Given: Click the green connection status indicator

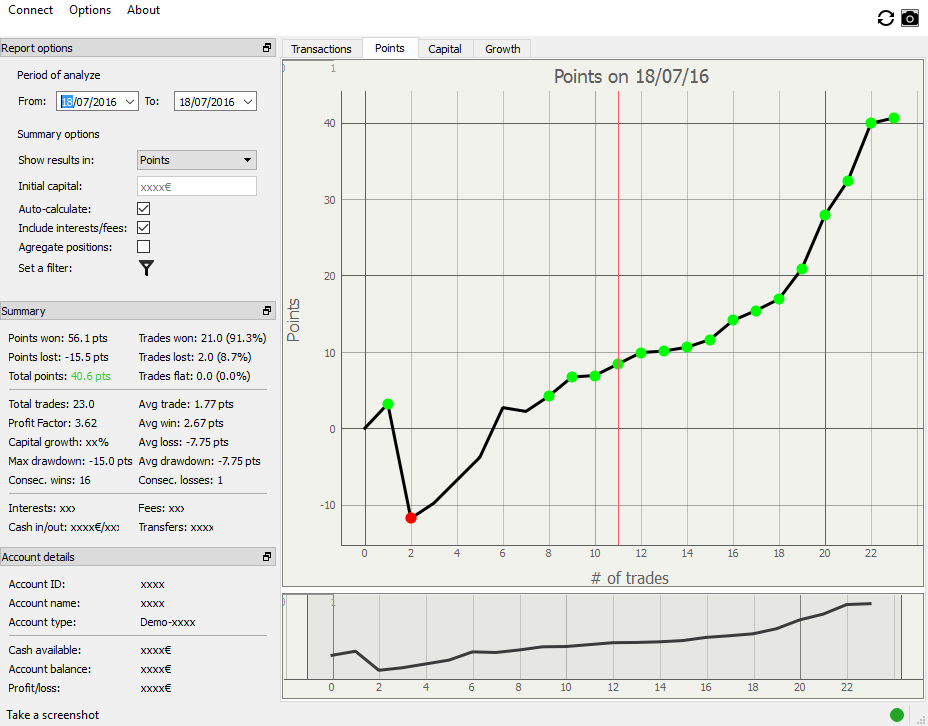Looking at the screenshot, I should 897,715.
